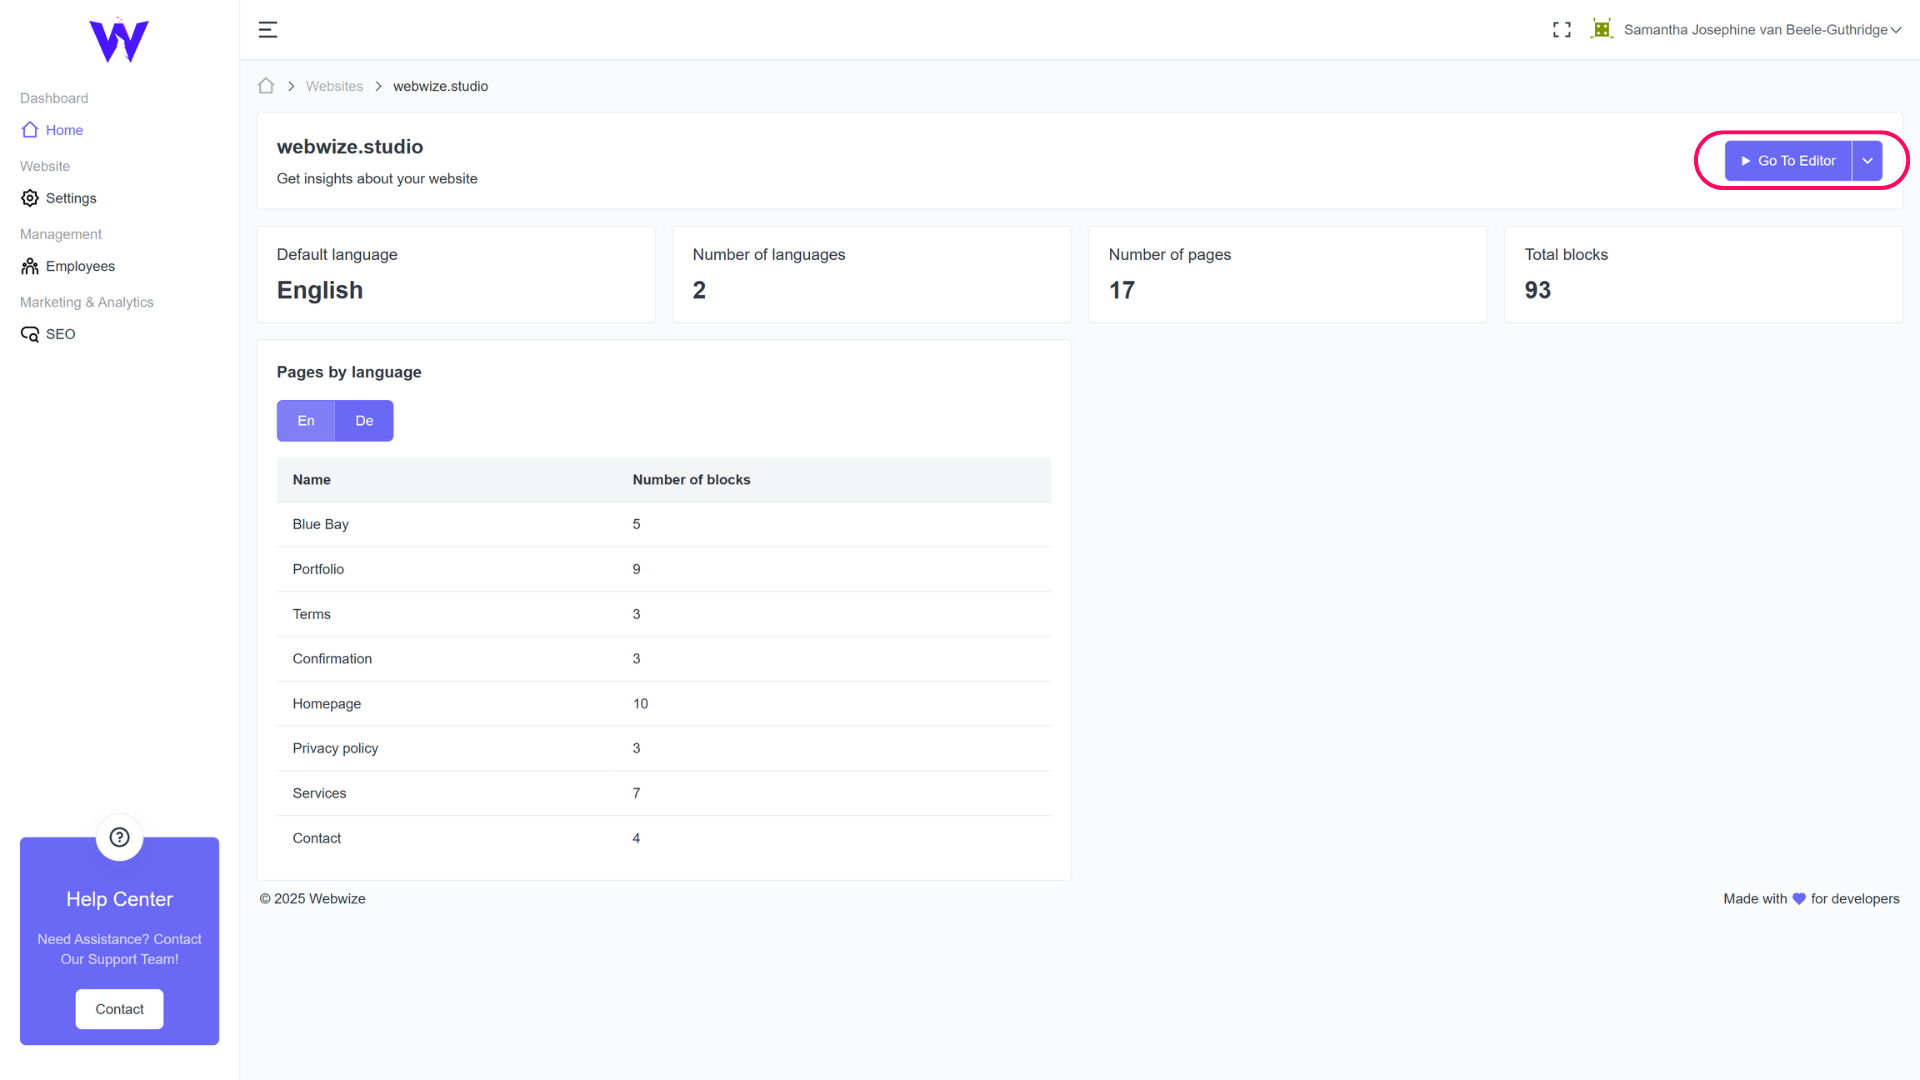Viewport: 1920px width, 1080px height.
Task: Click the Contact support button
Action: (119, 1009)
